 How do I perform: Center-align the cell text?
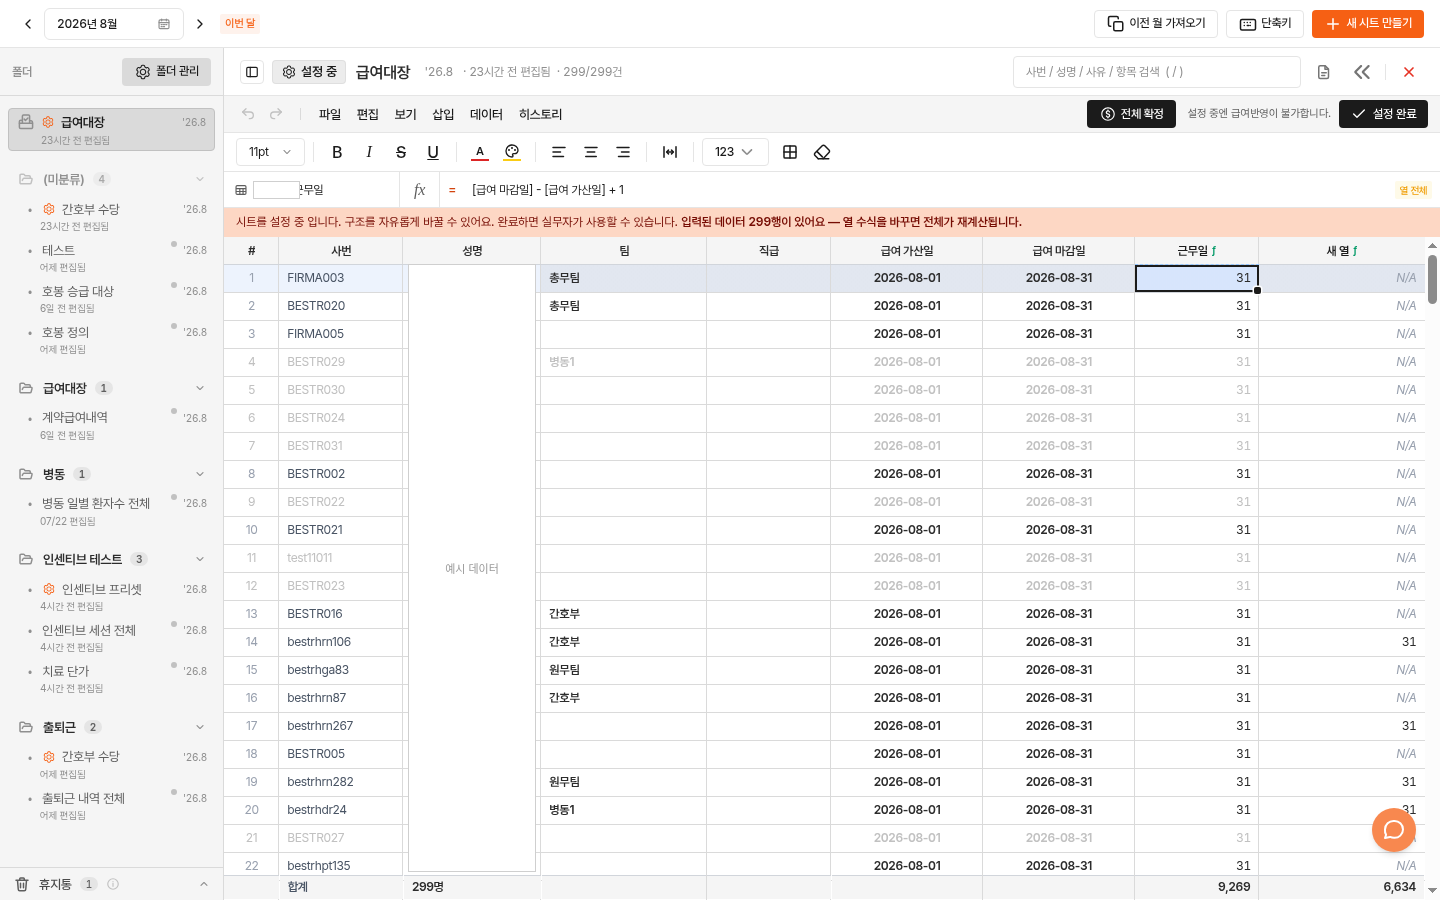(591, 152)
